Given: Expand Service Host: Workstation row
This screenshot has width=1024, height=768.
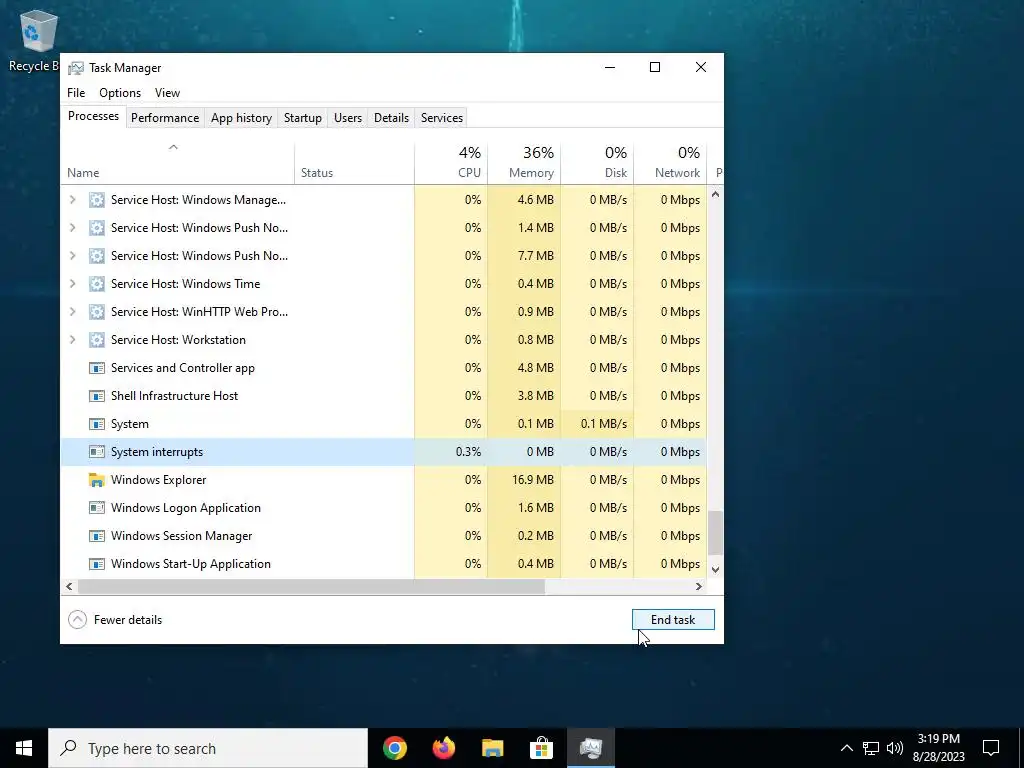Looking at the screenshot, I should point(72,340).
